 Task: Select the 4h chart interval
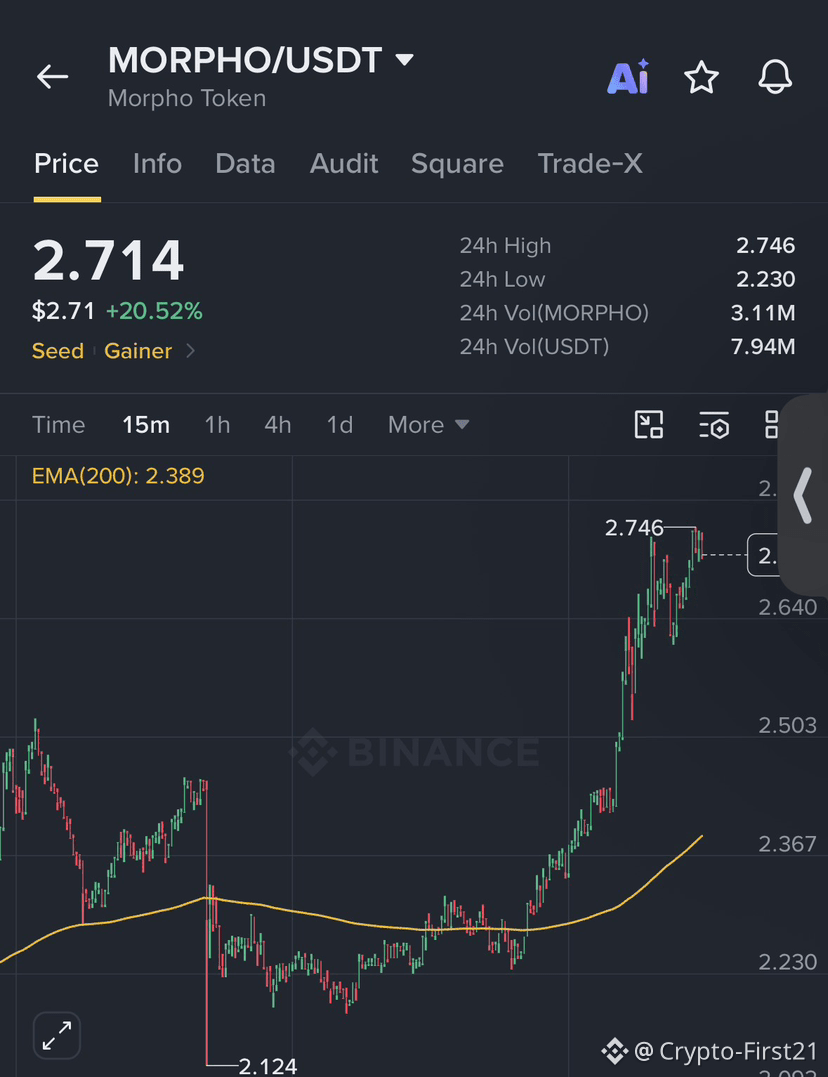(x=278, y=424)
